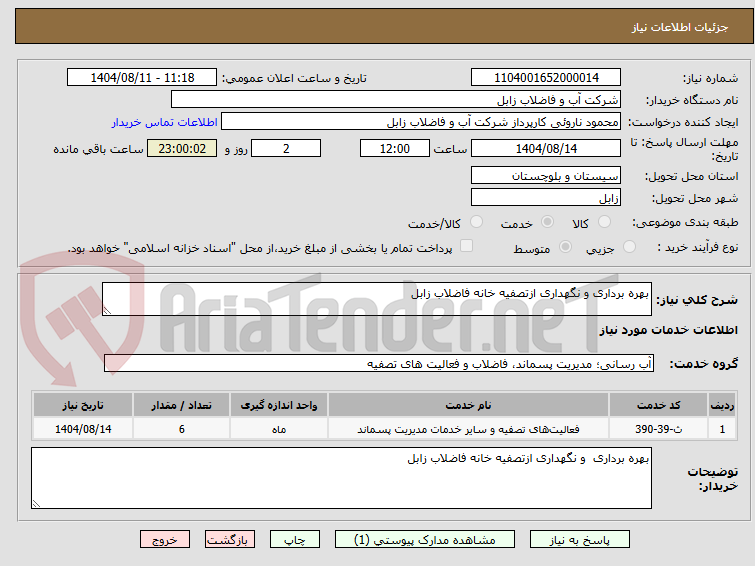Select the کالا radio option
This screenshot has height=566, width=755.
pyautogui.click(x=604, y=222)
